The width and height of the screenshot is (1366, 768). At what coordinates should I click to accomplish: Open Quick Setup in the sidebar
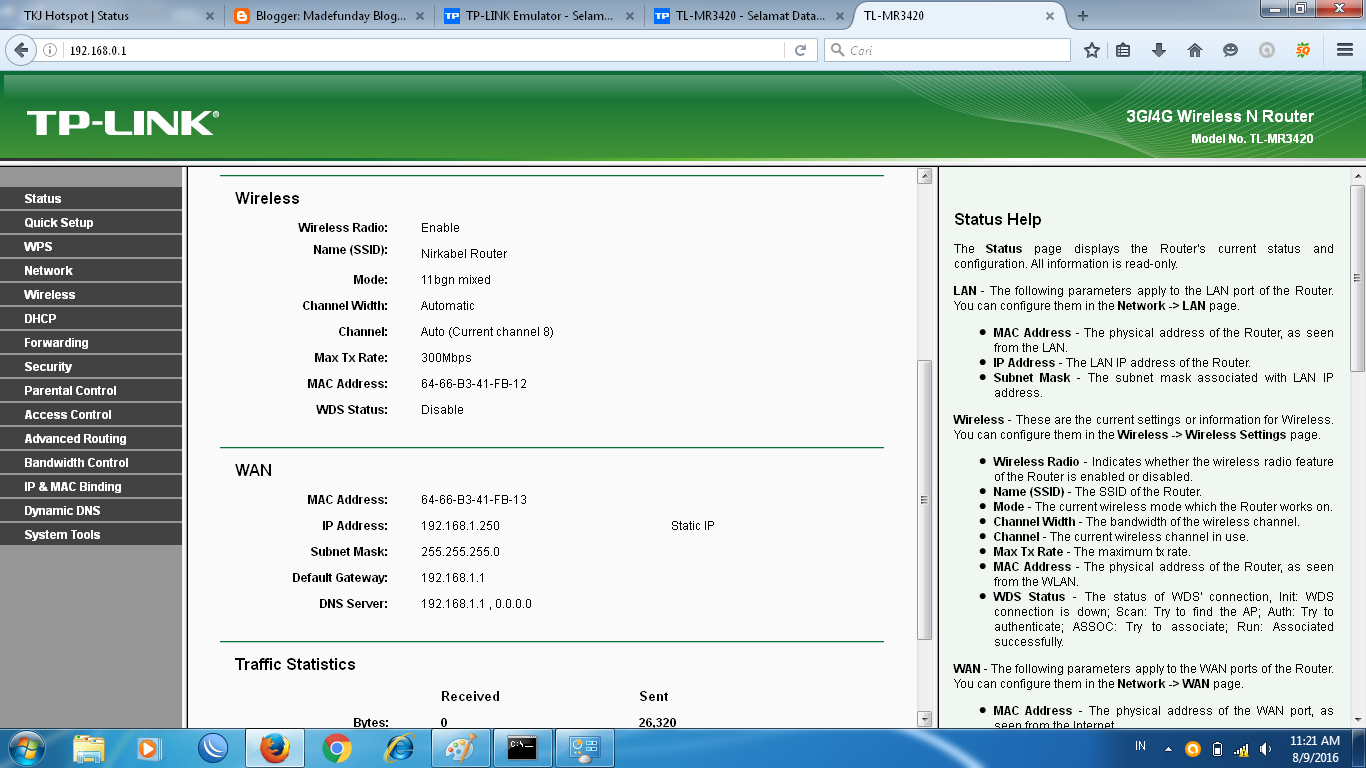(x=91, y=223)
